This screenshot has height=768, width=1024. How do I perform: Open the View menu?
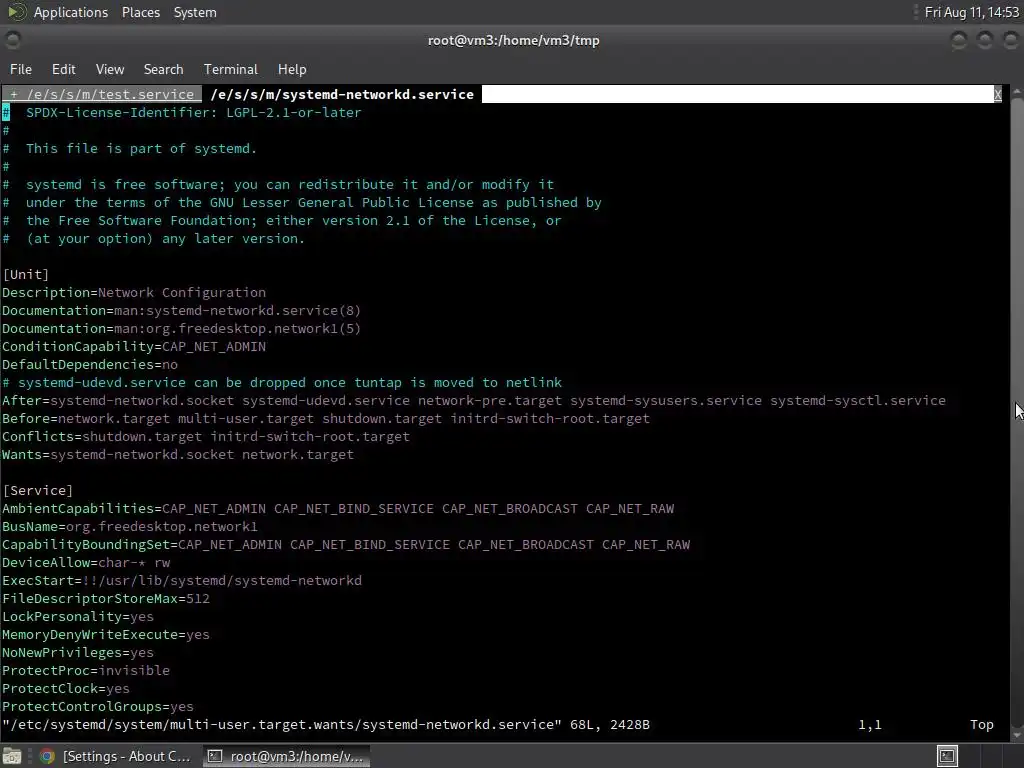click(x=110, y=69)
